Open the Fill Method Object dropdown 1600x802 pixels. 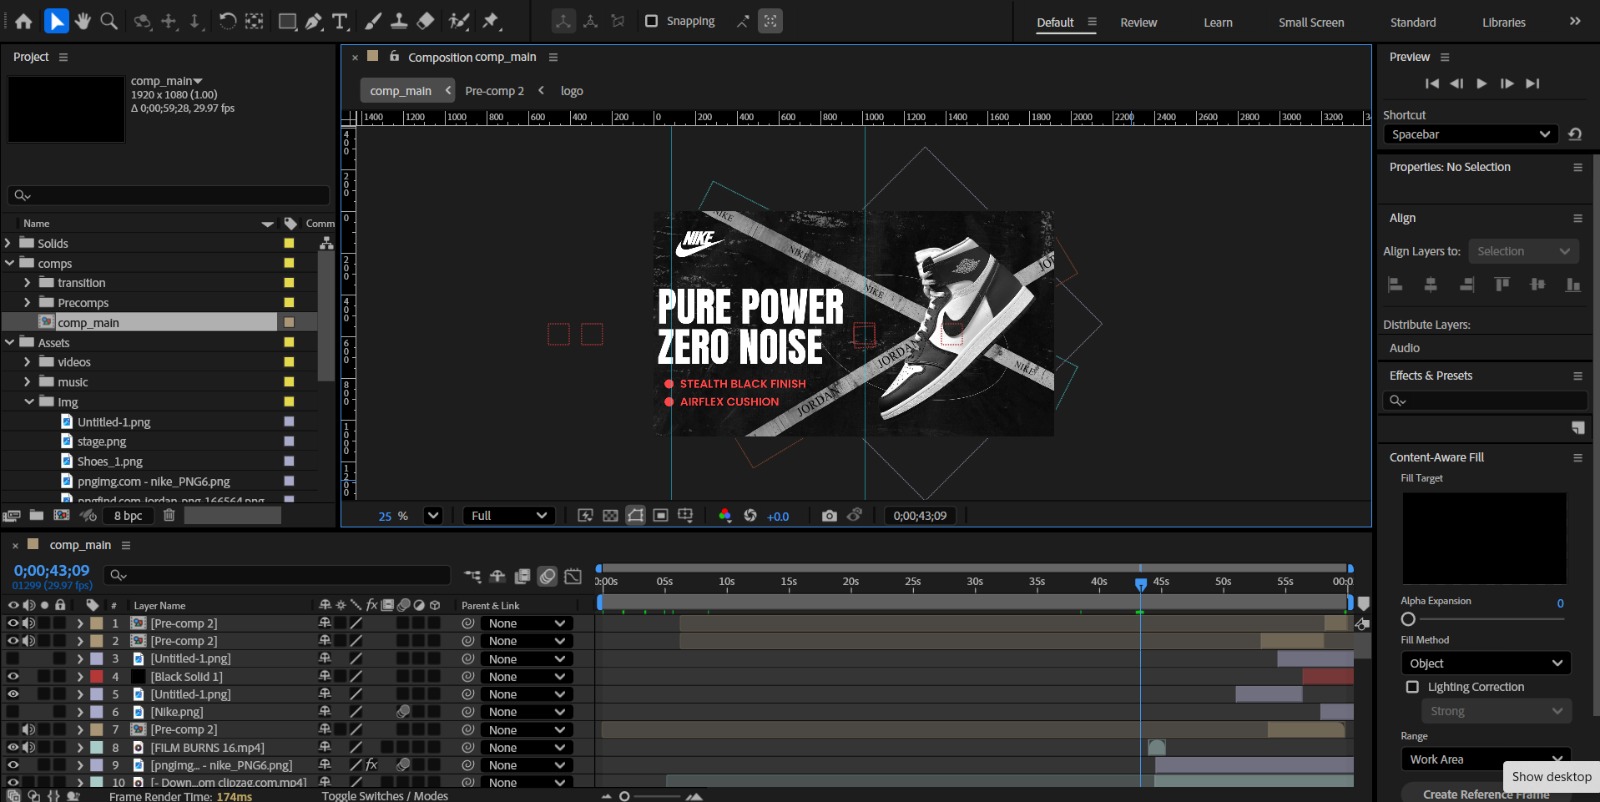[x=1485, y=663]
